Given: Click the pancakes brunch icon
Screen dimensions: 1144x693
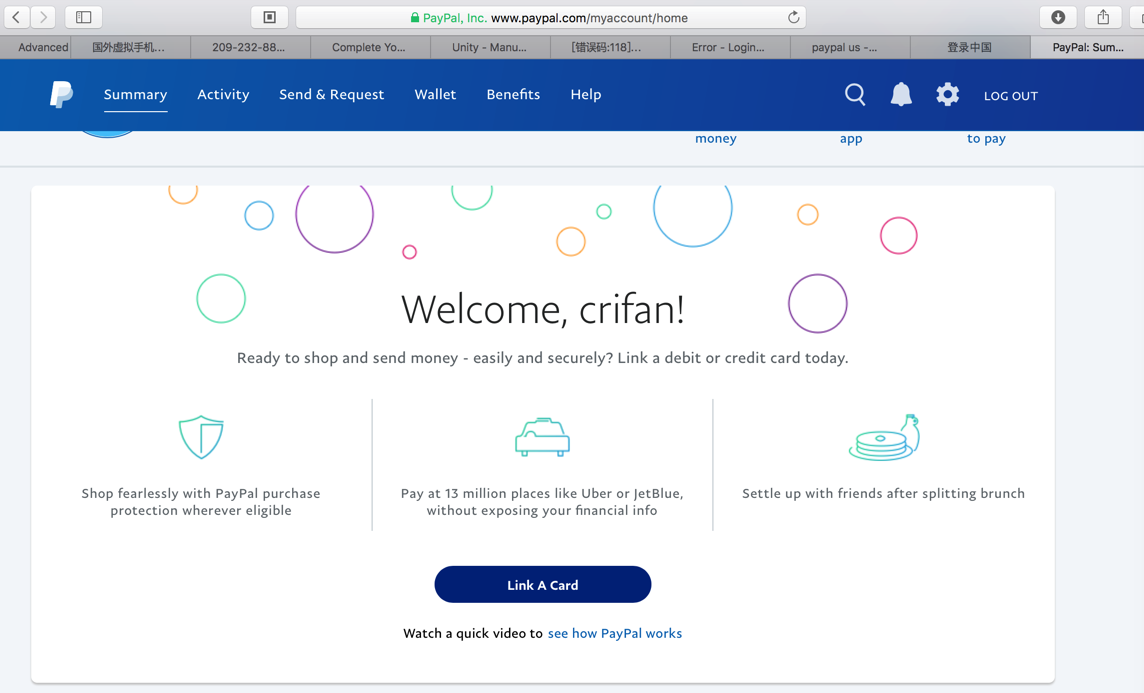Looking at the screenshot, I should tap(884, 438).
